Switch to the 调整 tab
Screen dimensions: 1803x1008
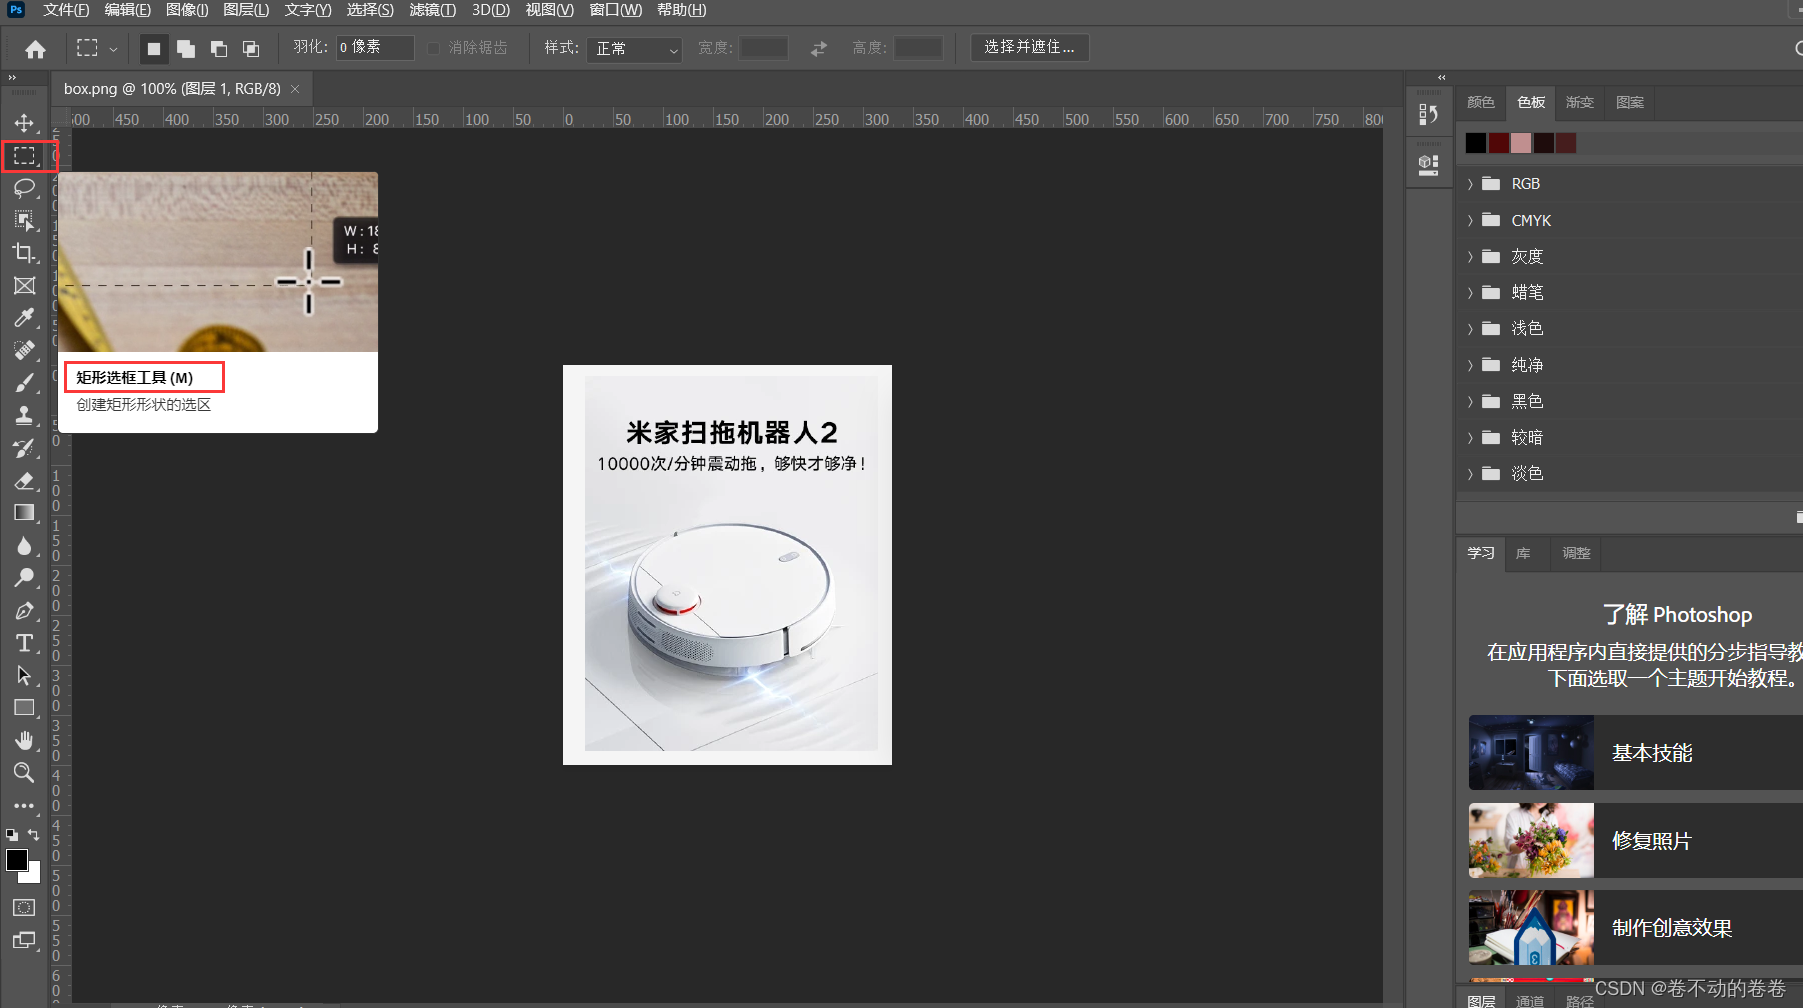[1576, 553]
